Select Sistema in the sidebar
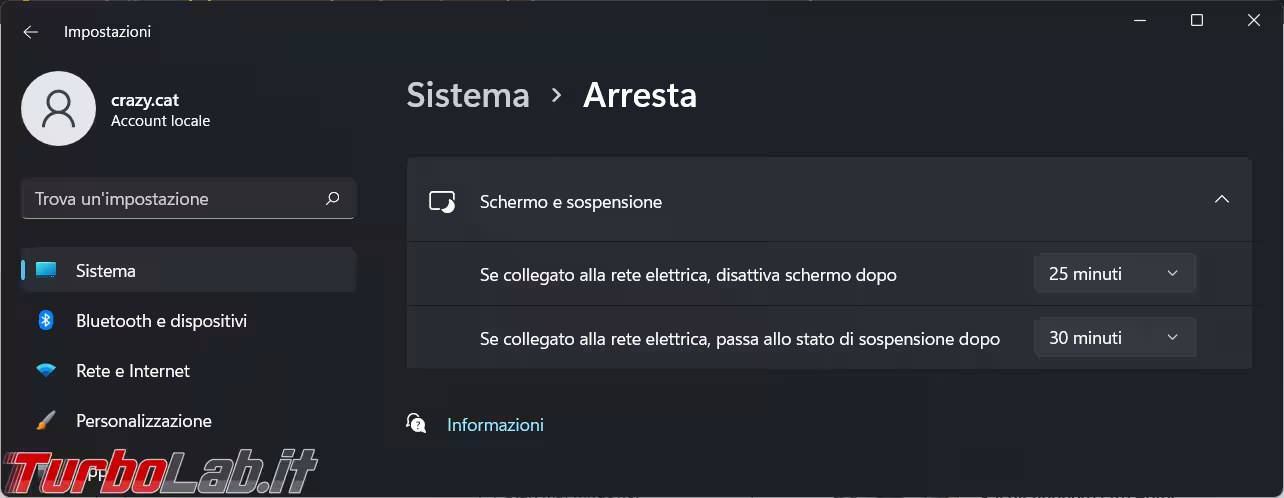 (106, 271)
